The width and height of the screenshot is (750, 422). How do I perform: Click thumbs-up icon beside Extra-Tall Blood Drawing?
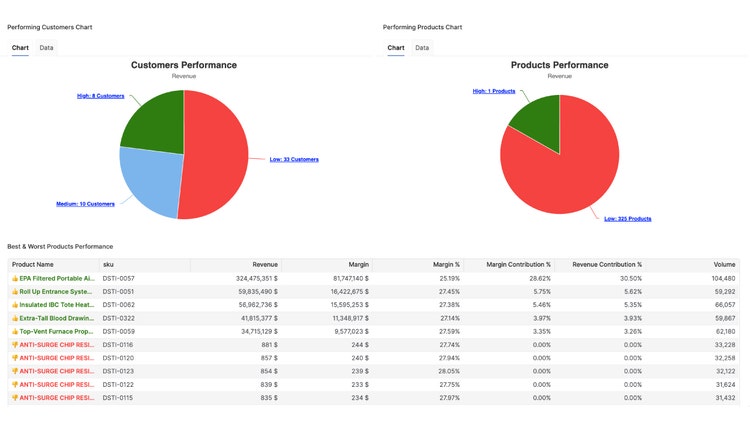(x=15, y=318)
